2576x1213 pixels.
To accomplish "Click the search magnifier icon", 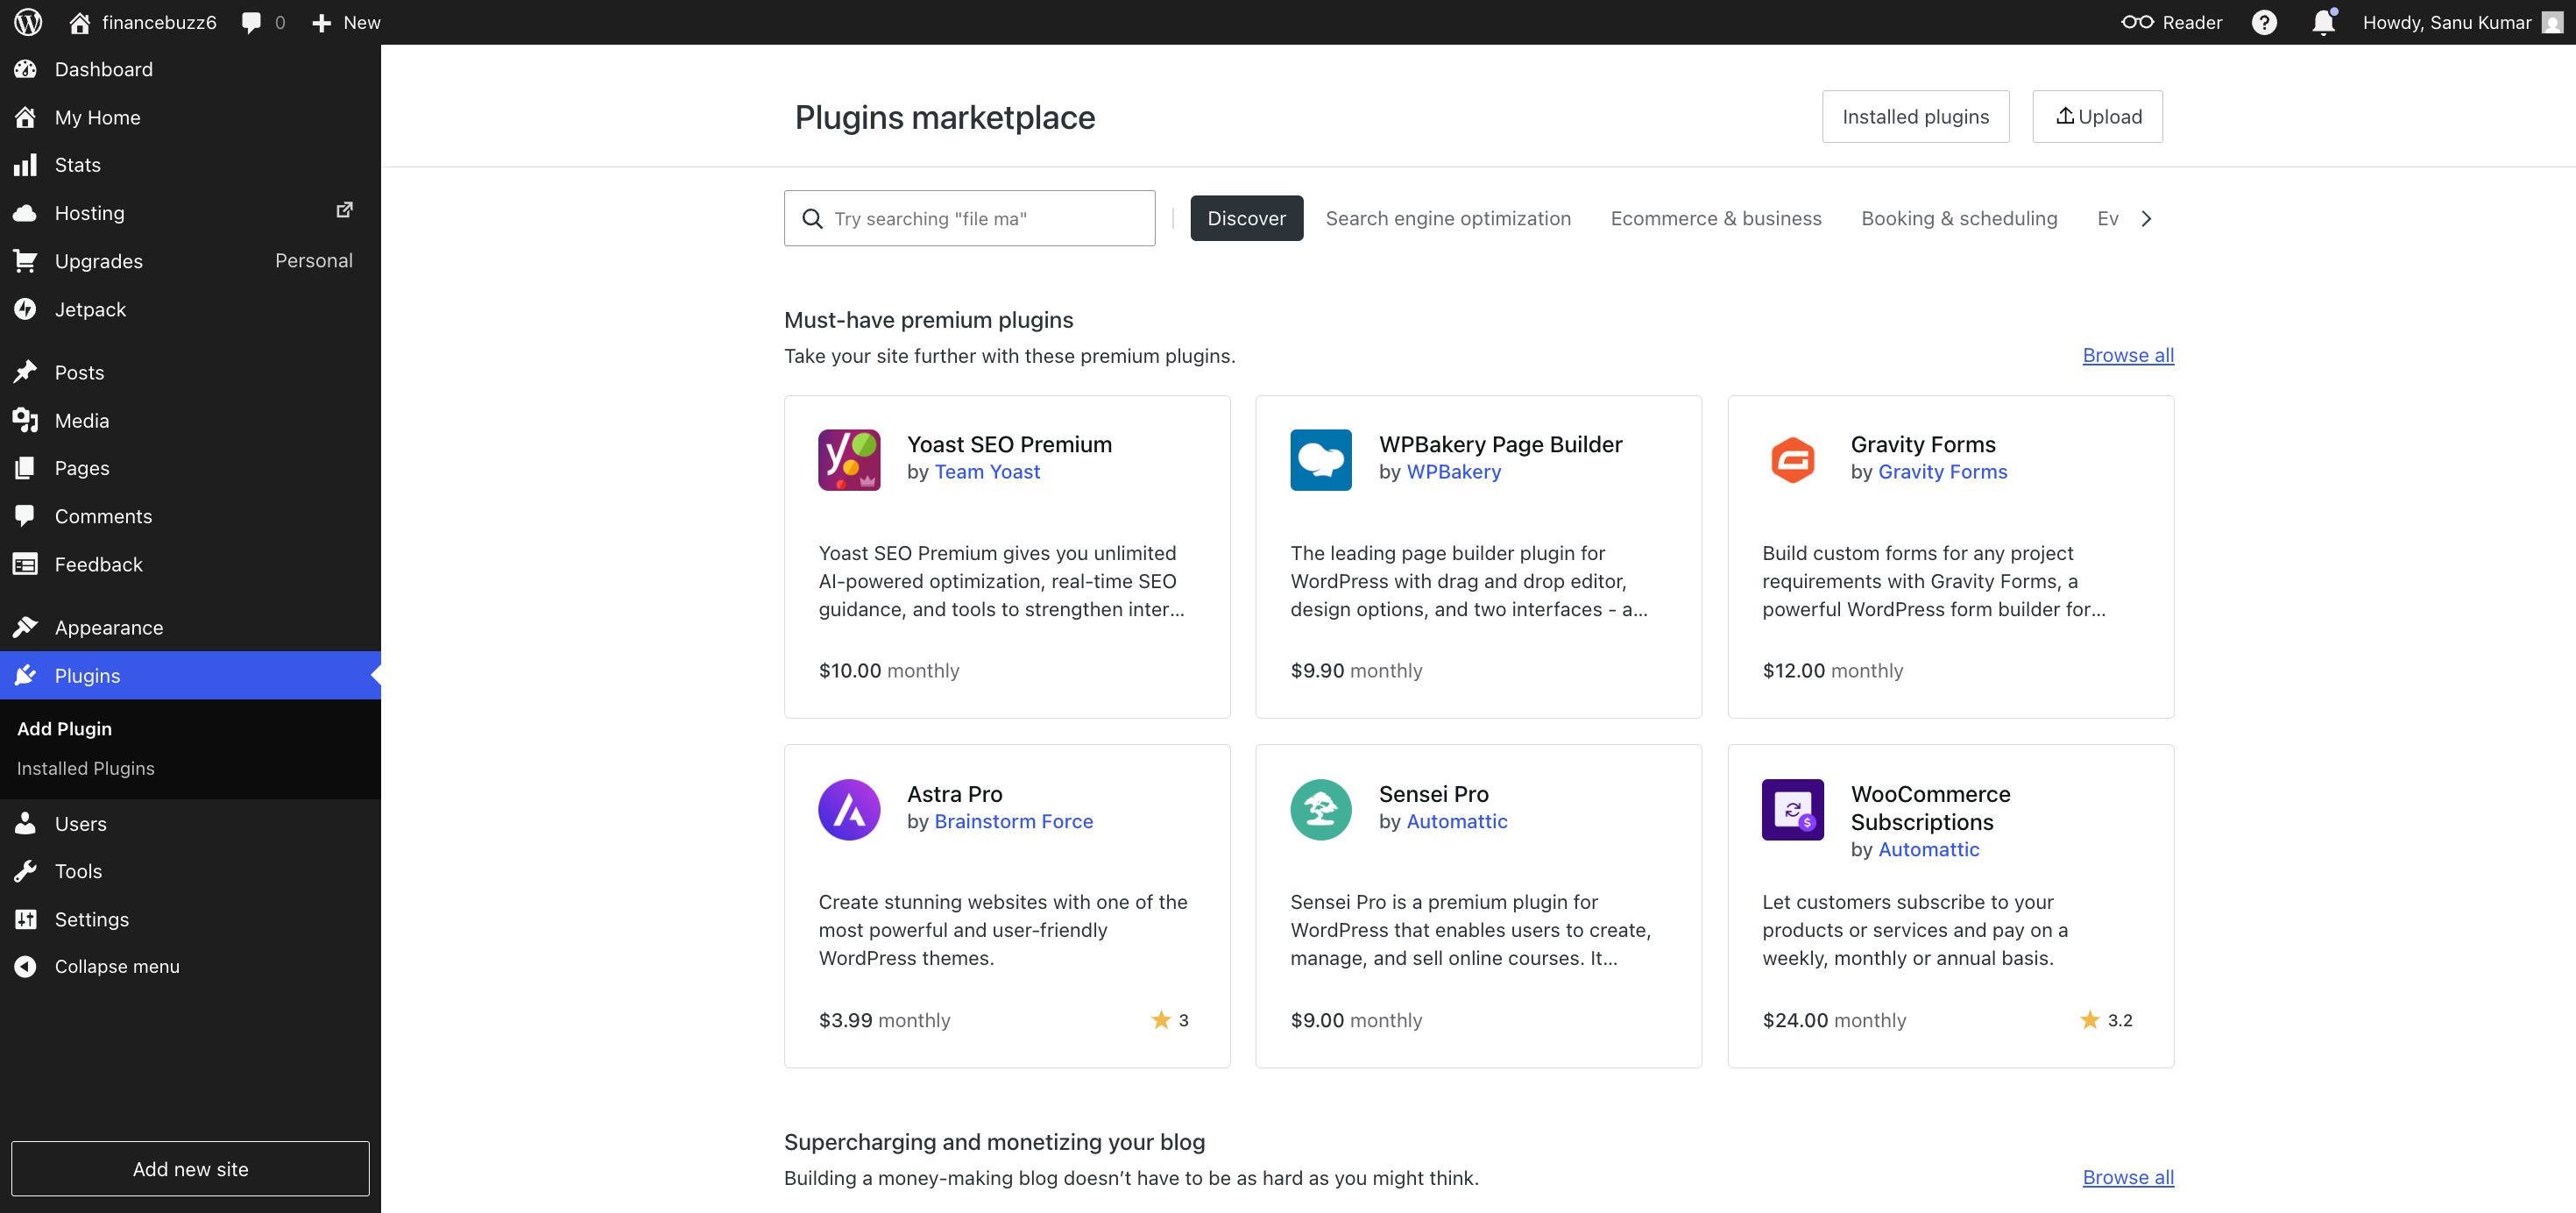I will coord(812,218).
